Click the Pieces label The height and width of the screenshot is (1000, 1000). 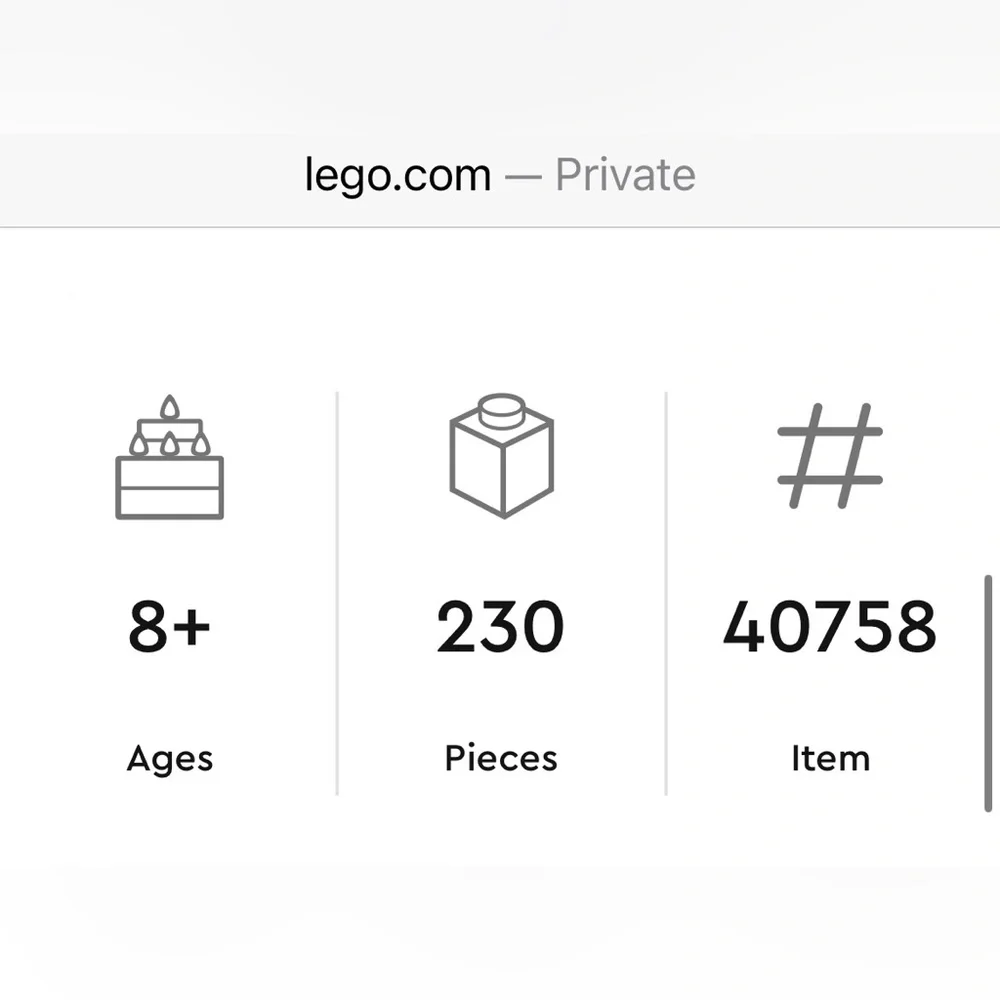pos(501,758)
